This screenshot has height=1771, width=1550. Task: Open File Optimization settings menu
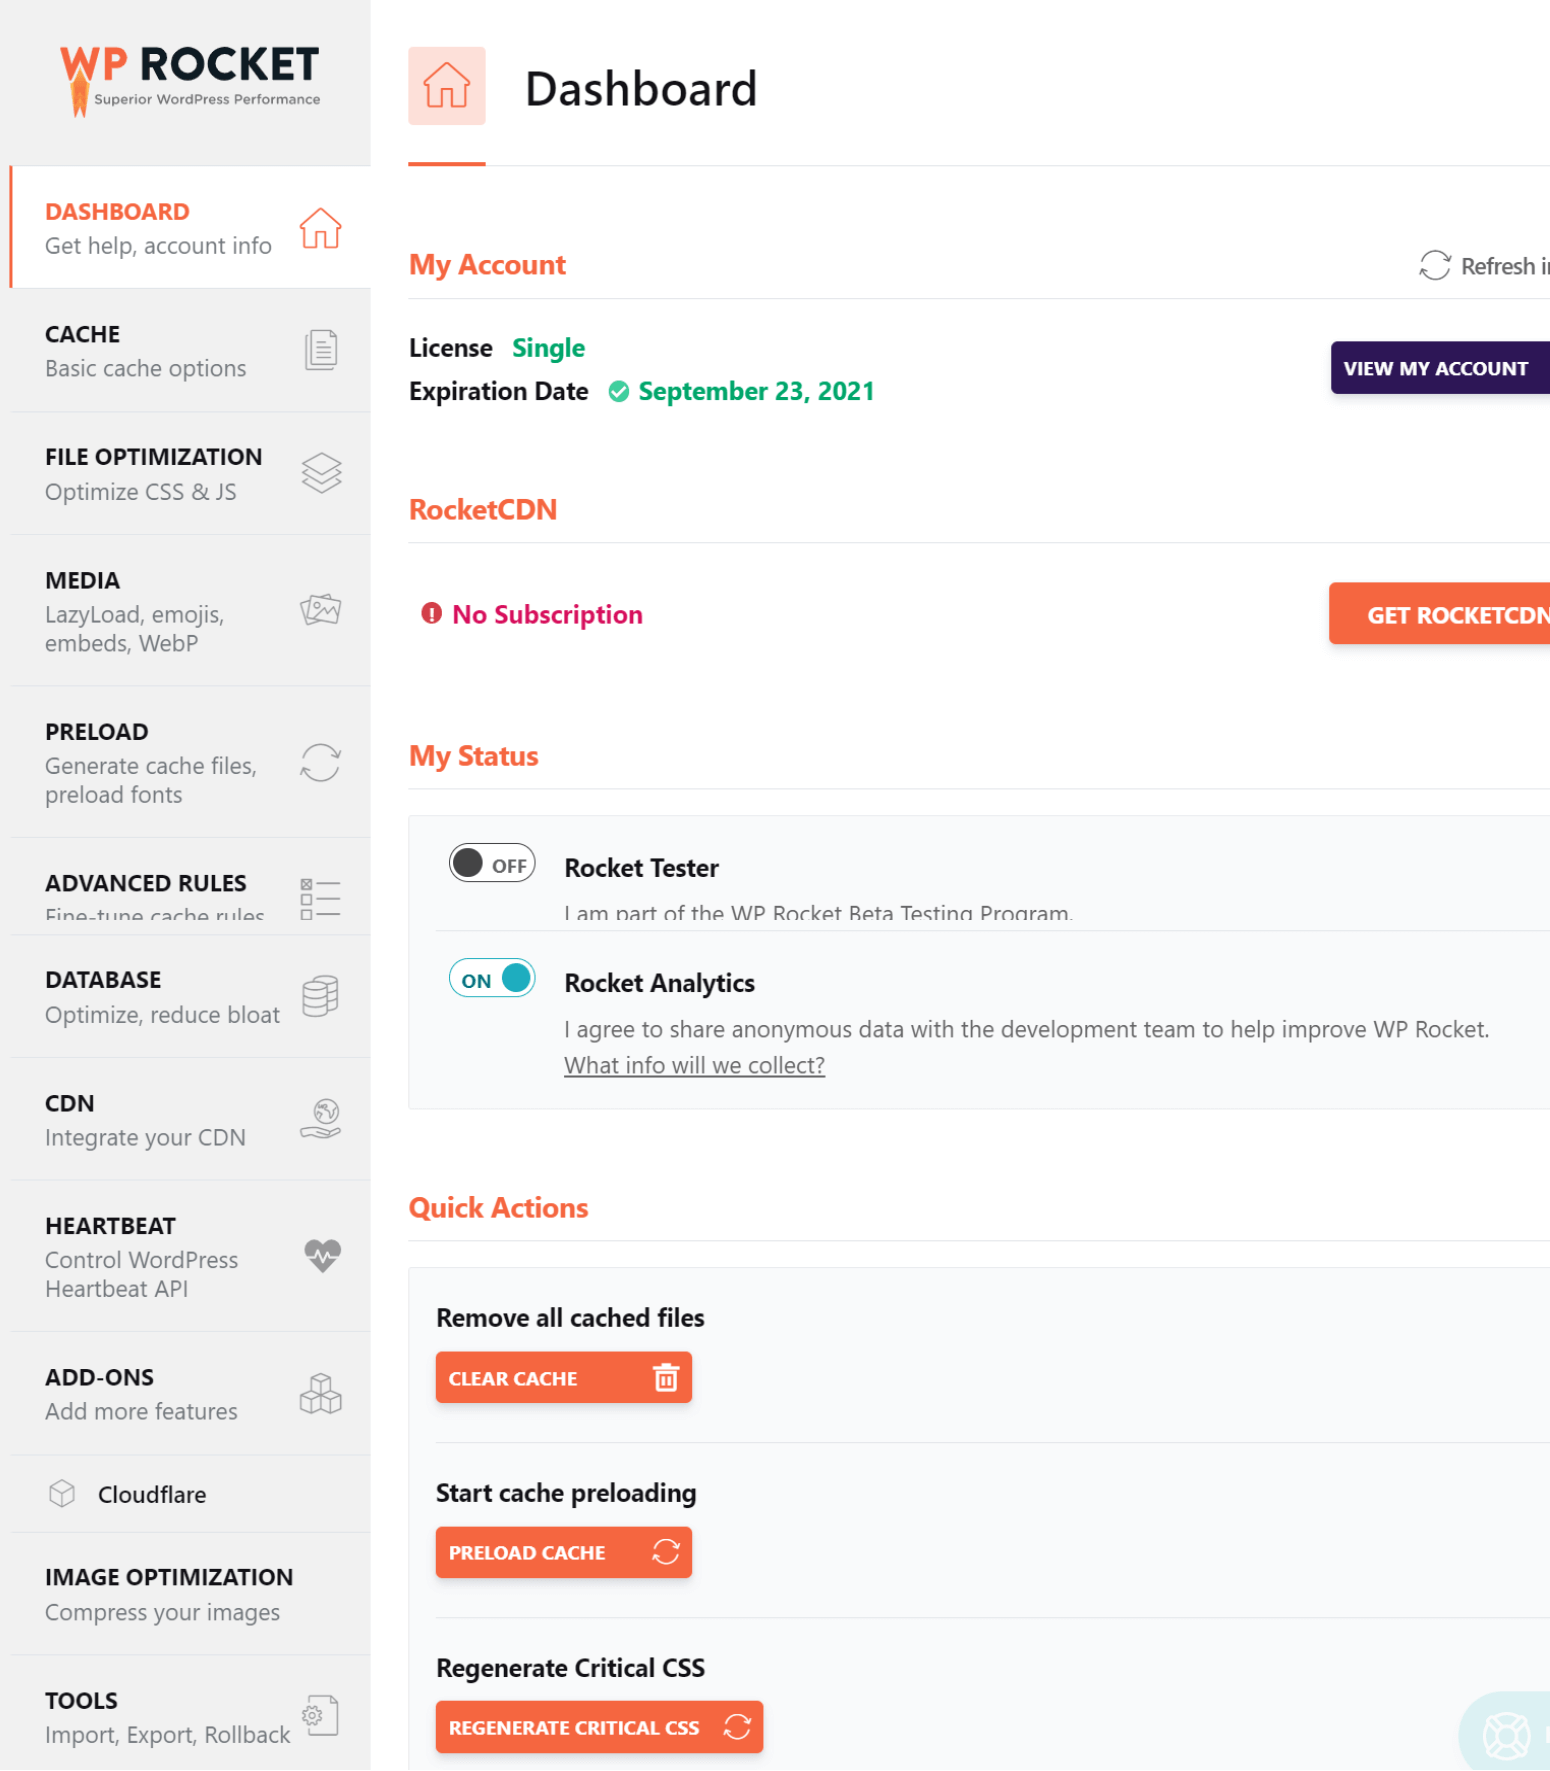coord(190,474)
